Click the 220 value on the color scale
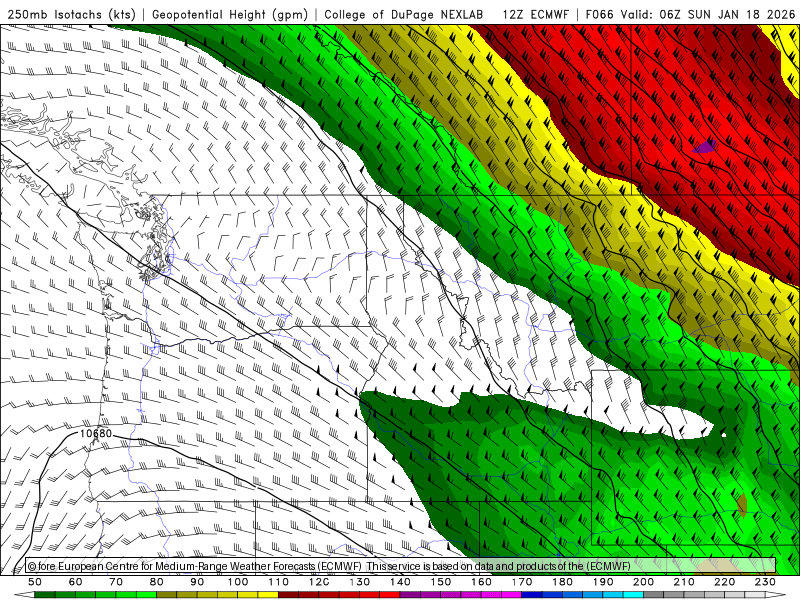The image size is (800, 600). pyautogui.click(x=724, y=582)
